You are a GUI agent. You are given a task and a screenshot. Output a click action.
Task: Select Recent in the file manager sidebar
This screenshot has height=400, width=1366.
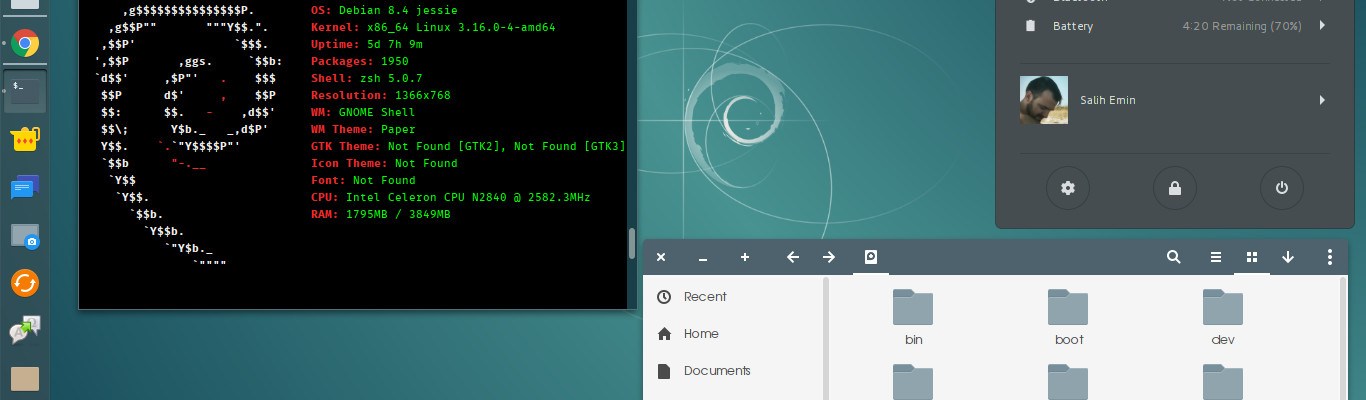click(x=705, y=297)
